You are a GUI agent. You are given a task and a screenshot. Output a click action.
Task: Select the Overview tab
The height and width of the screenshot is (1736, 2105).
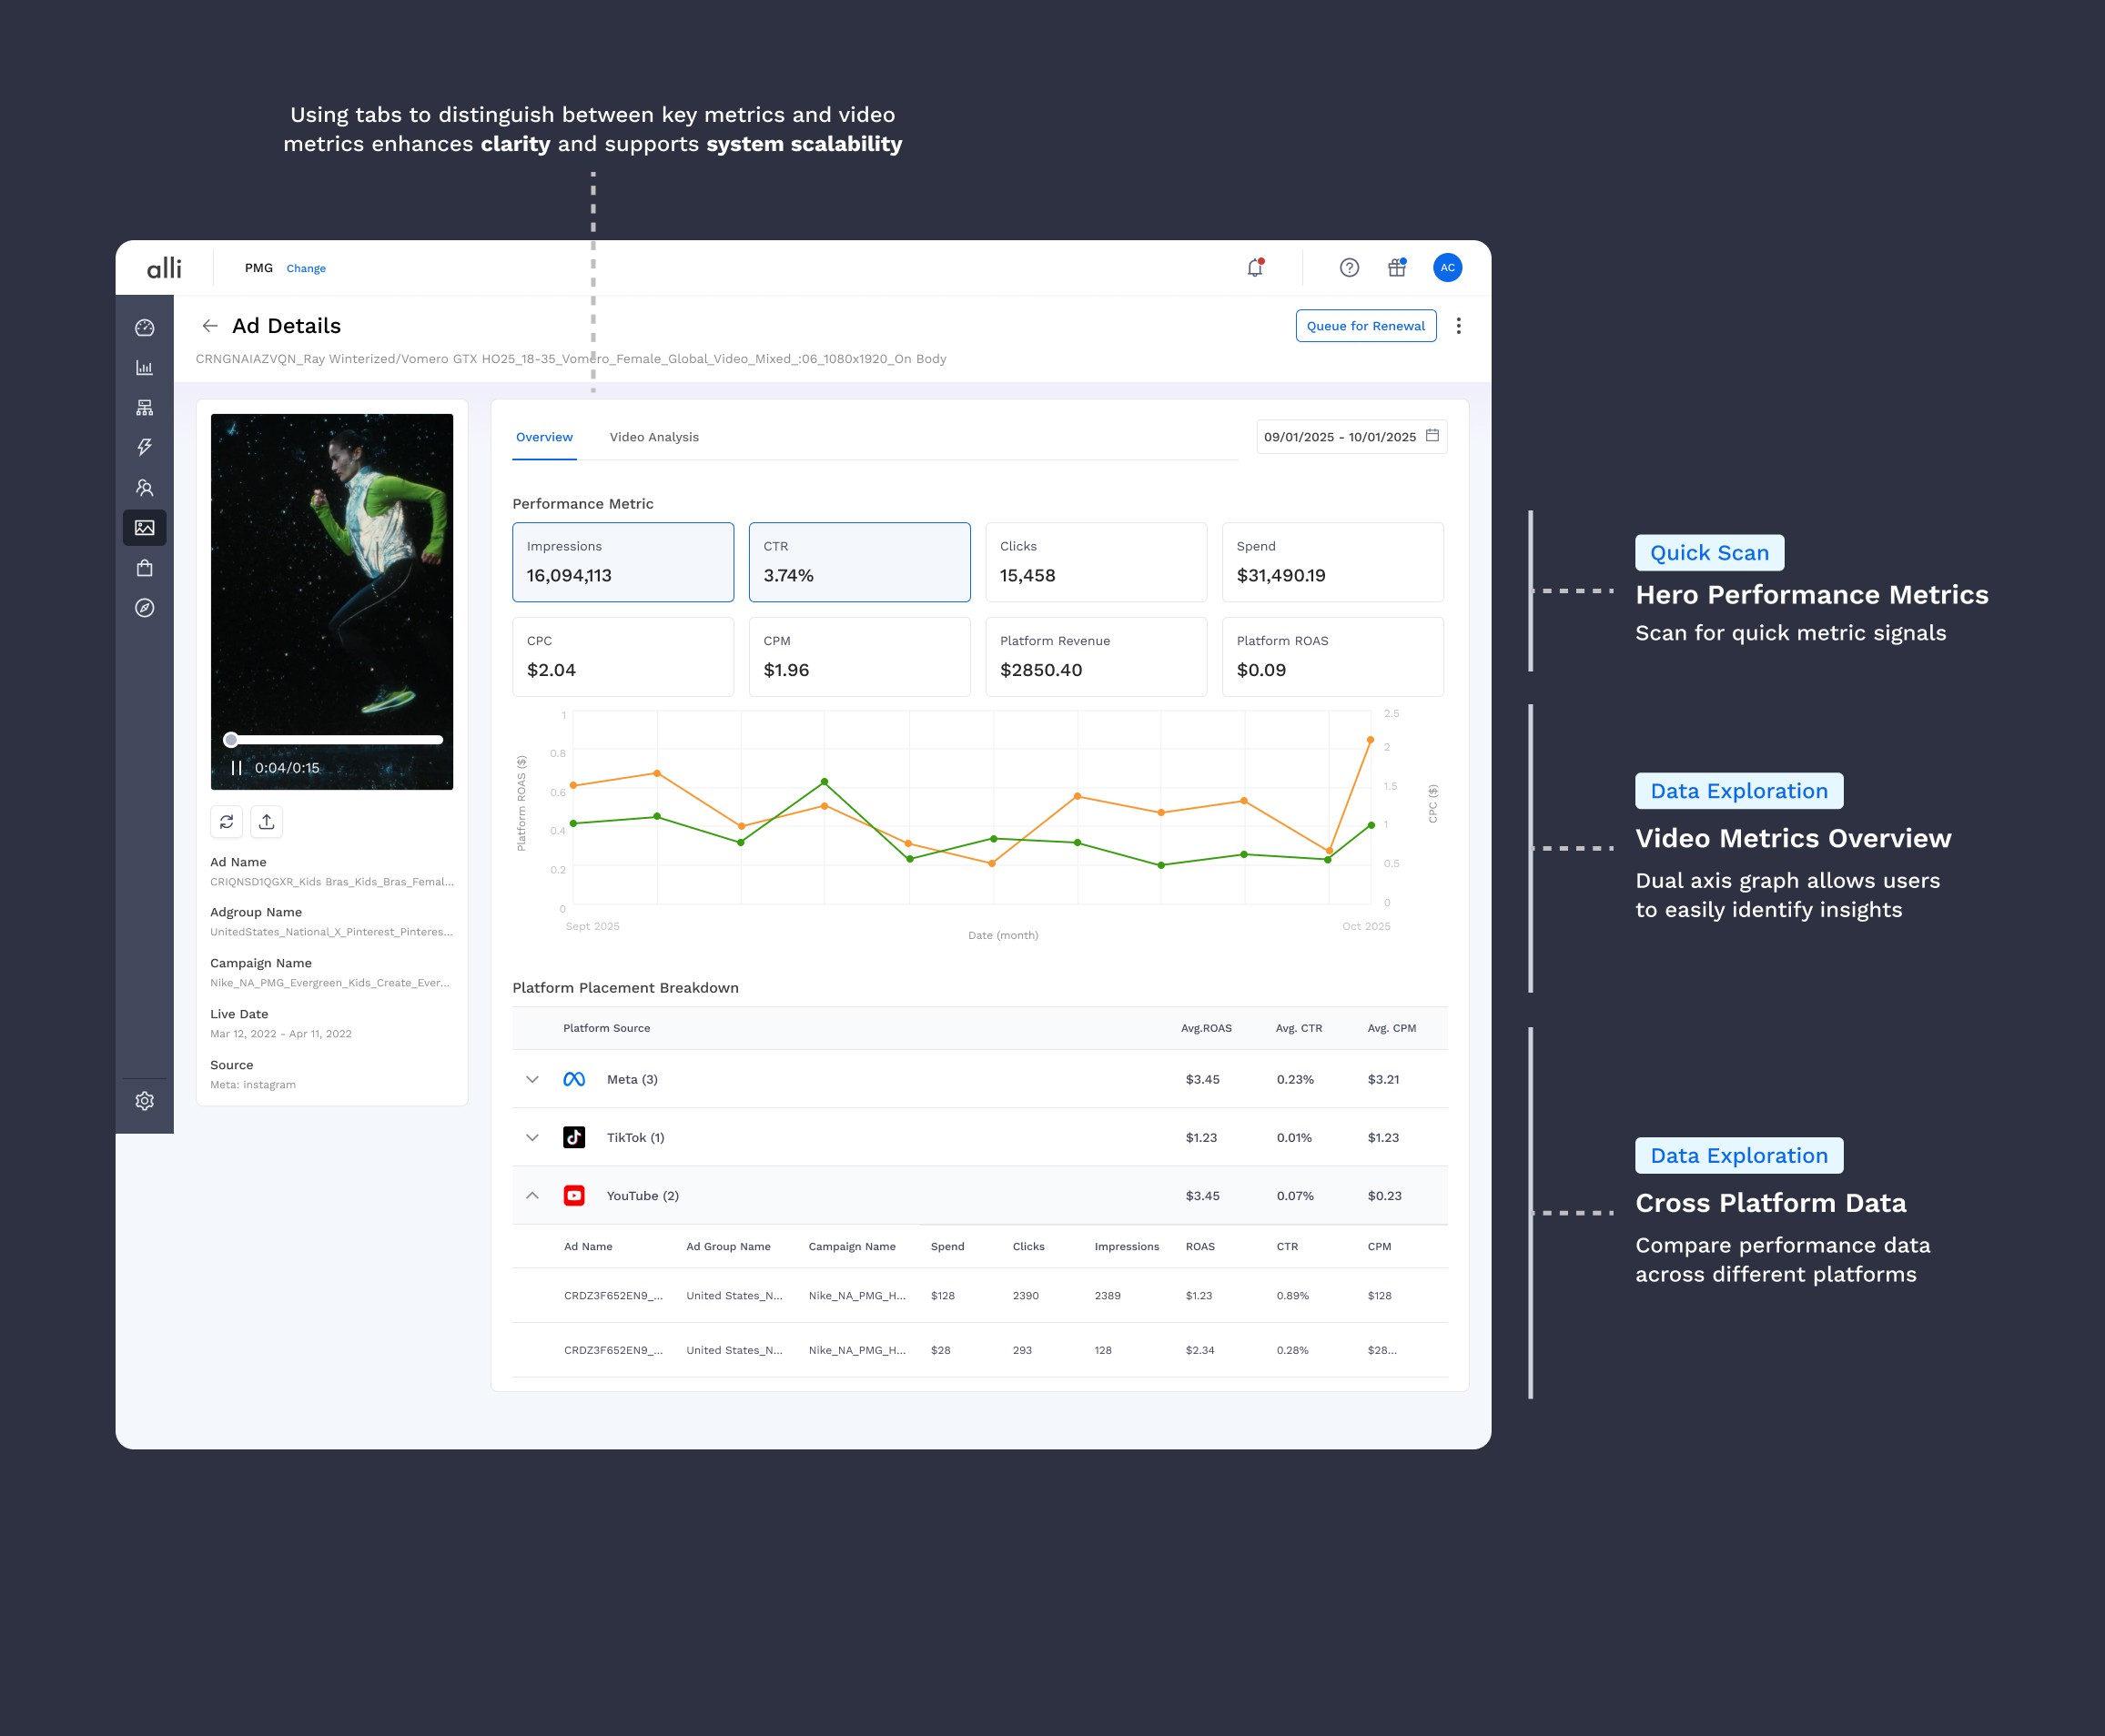(544, 438)
